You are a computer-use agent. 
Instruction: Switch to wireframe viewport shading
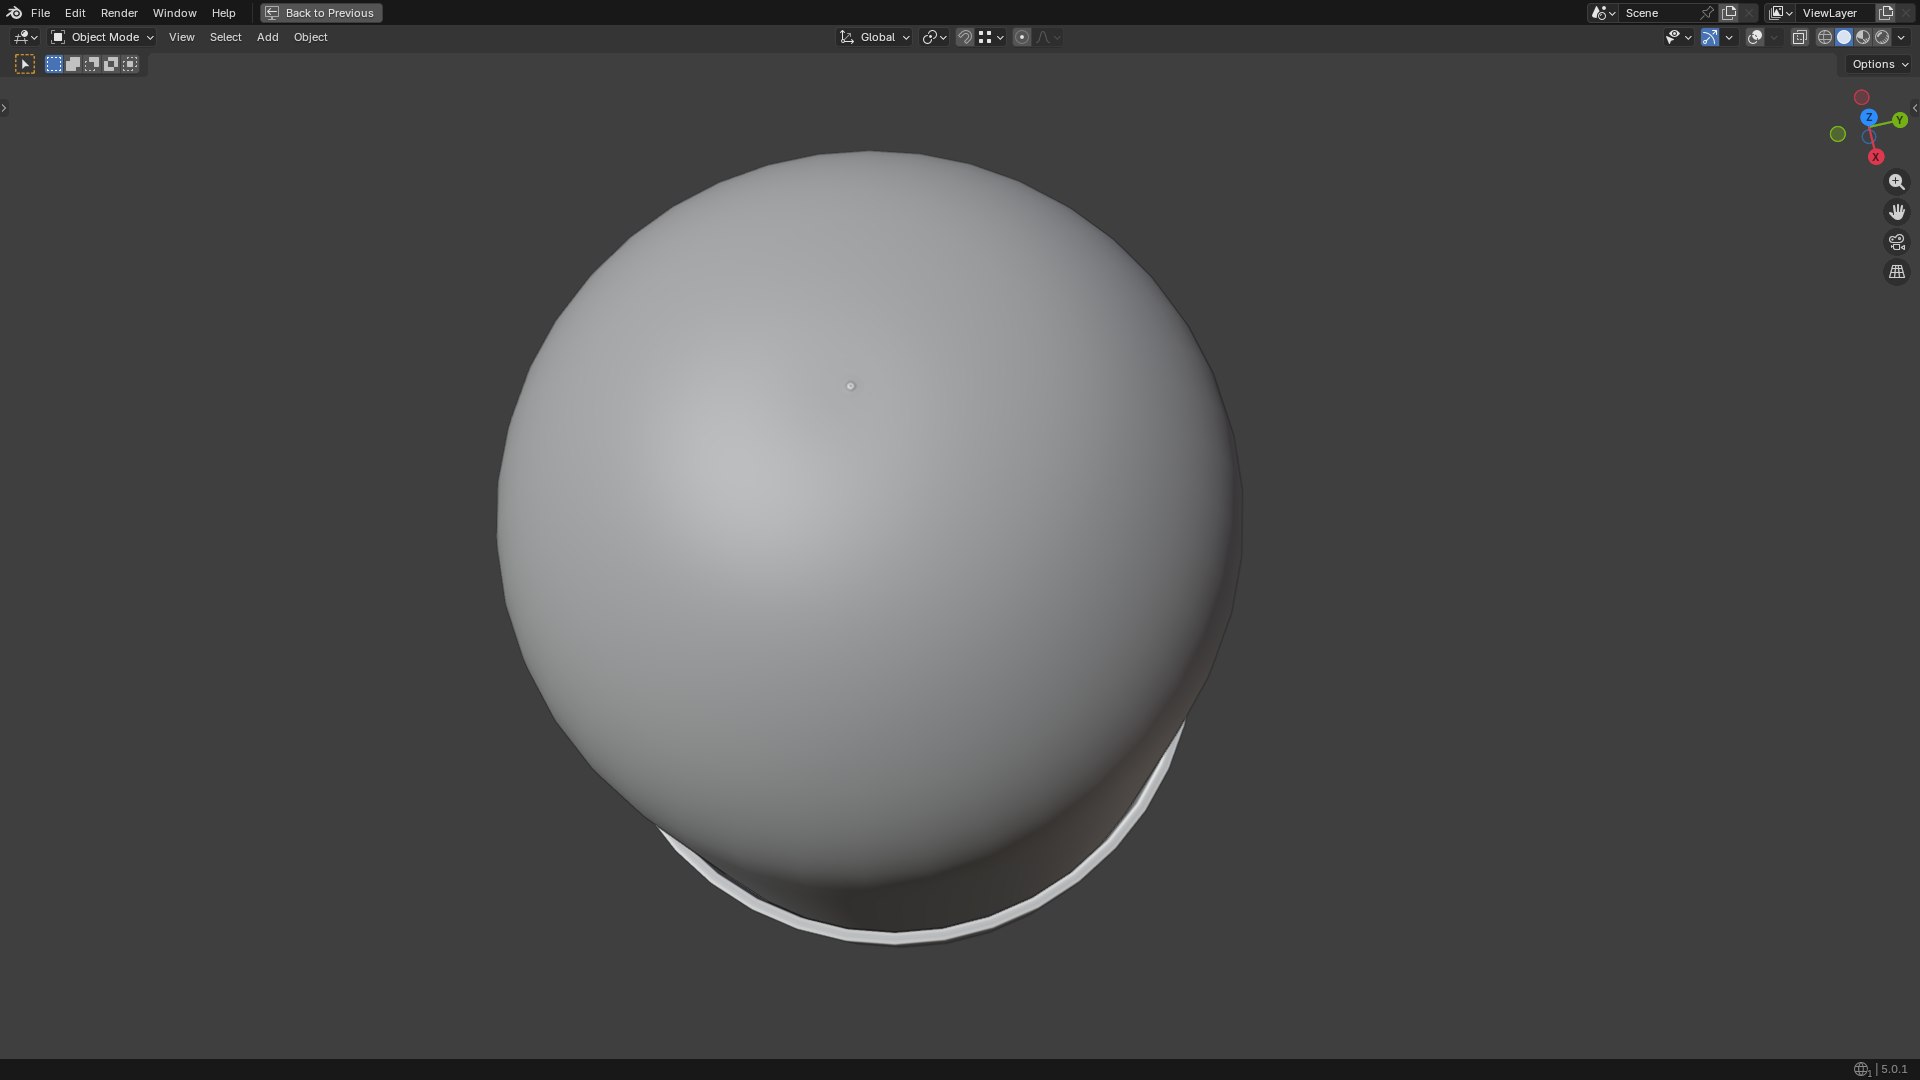[x=1825, y=37]
